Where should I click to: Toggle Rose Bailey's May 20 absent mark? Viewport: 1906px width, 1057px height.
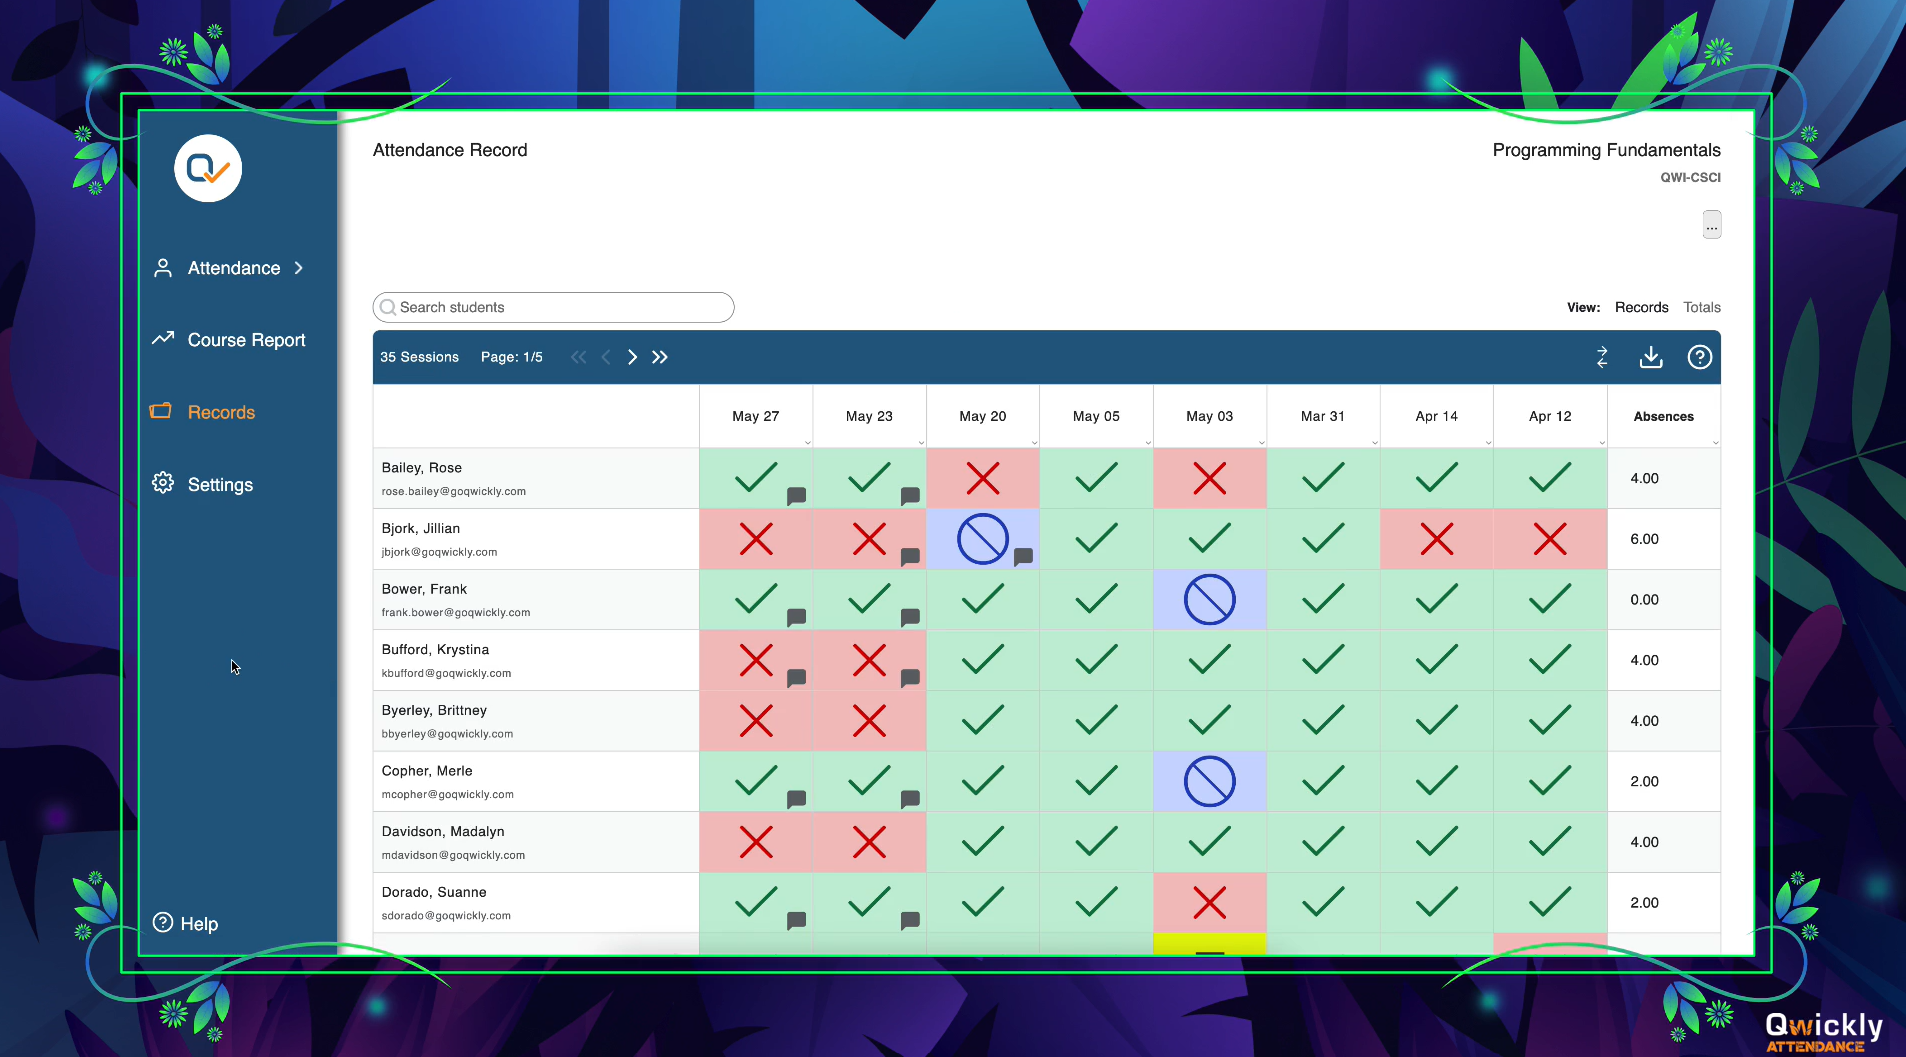(x=982, y=478)
